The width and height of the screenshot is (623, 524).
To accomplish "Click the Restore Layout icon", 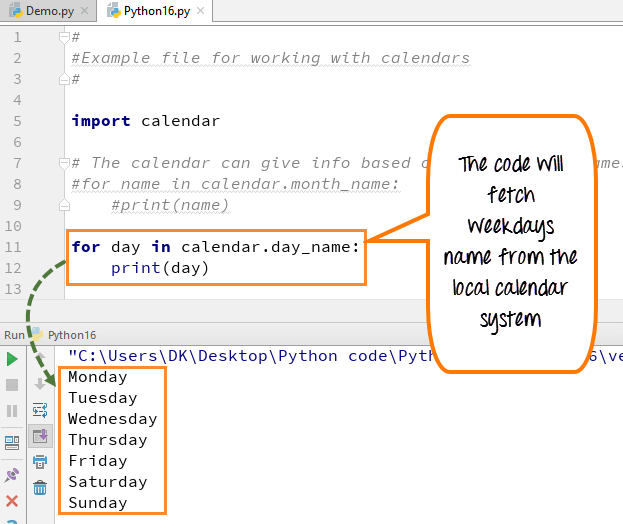I will tap(12, 442).
